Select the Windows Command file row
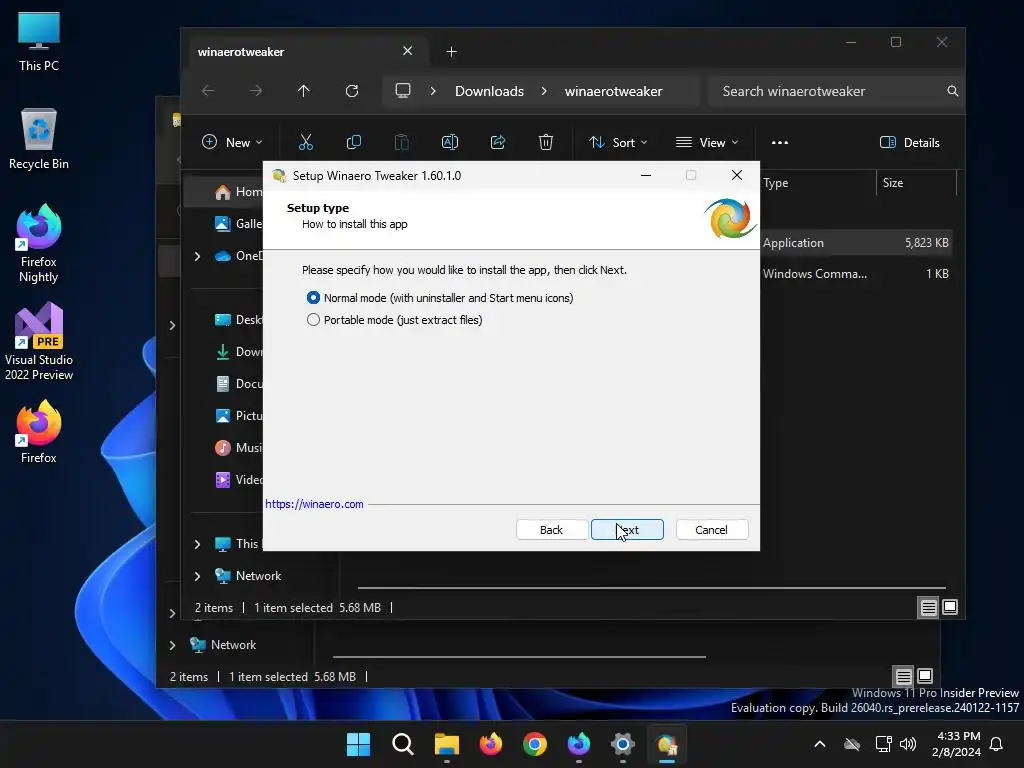The width and height of the screenshot is (1024, 768). point(856,274)
